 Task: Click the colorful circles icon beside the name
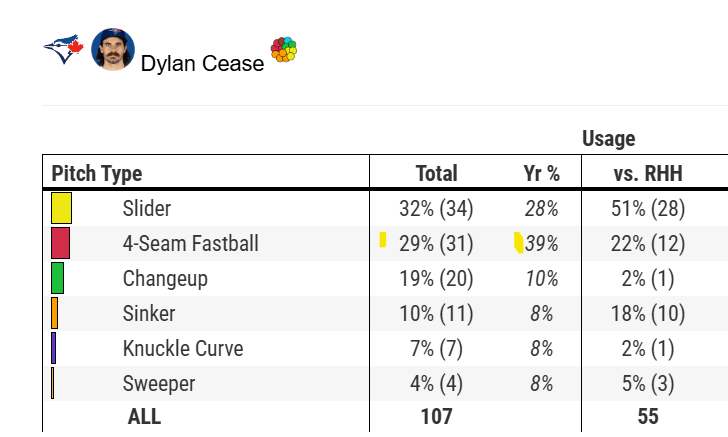tap(284, 50)
